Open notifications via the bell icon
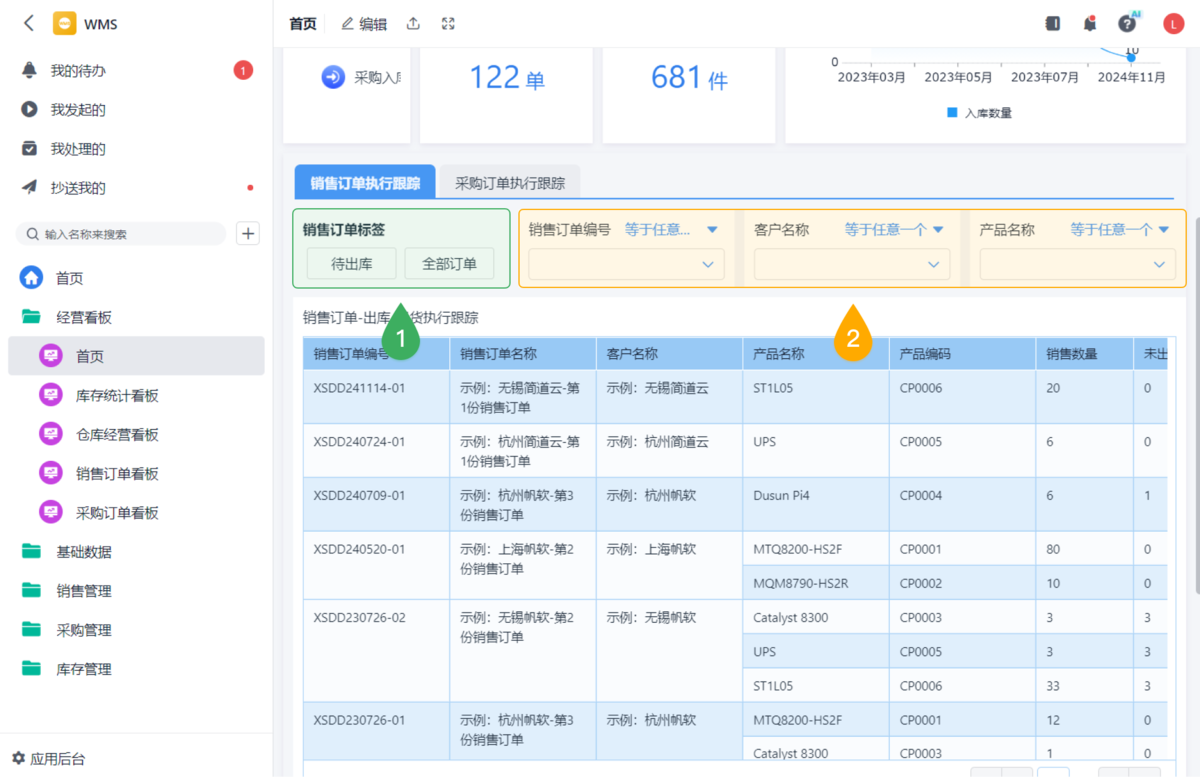 point(1090,22)
